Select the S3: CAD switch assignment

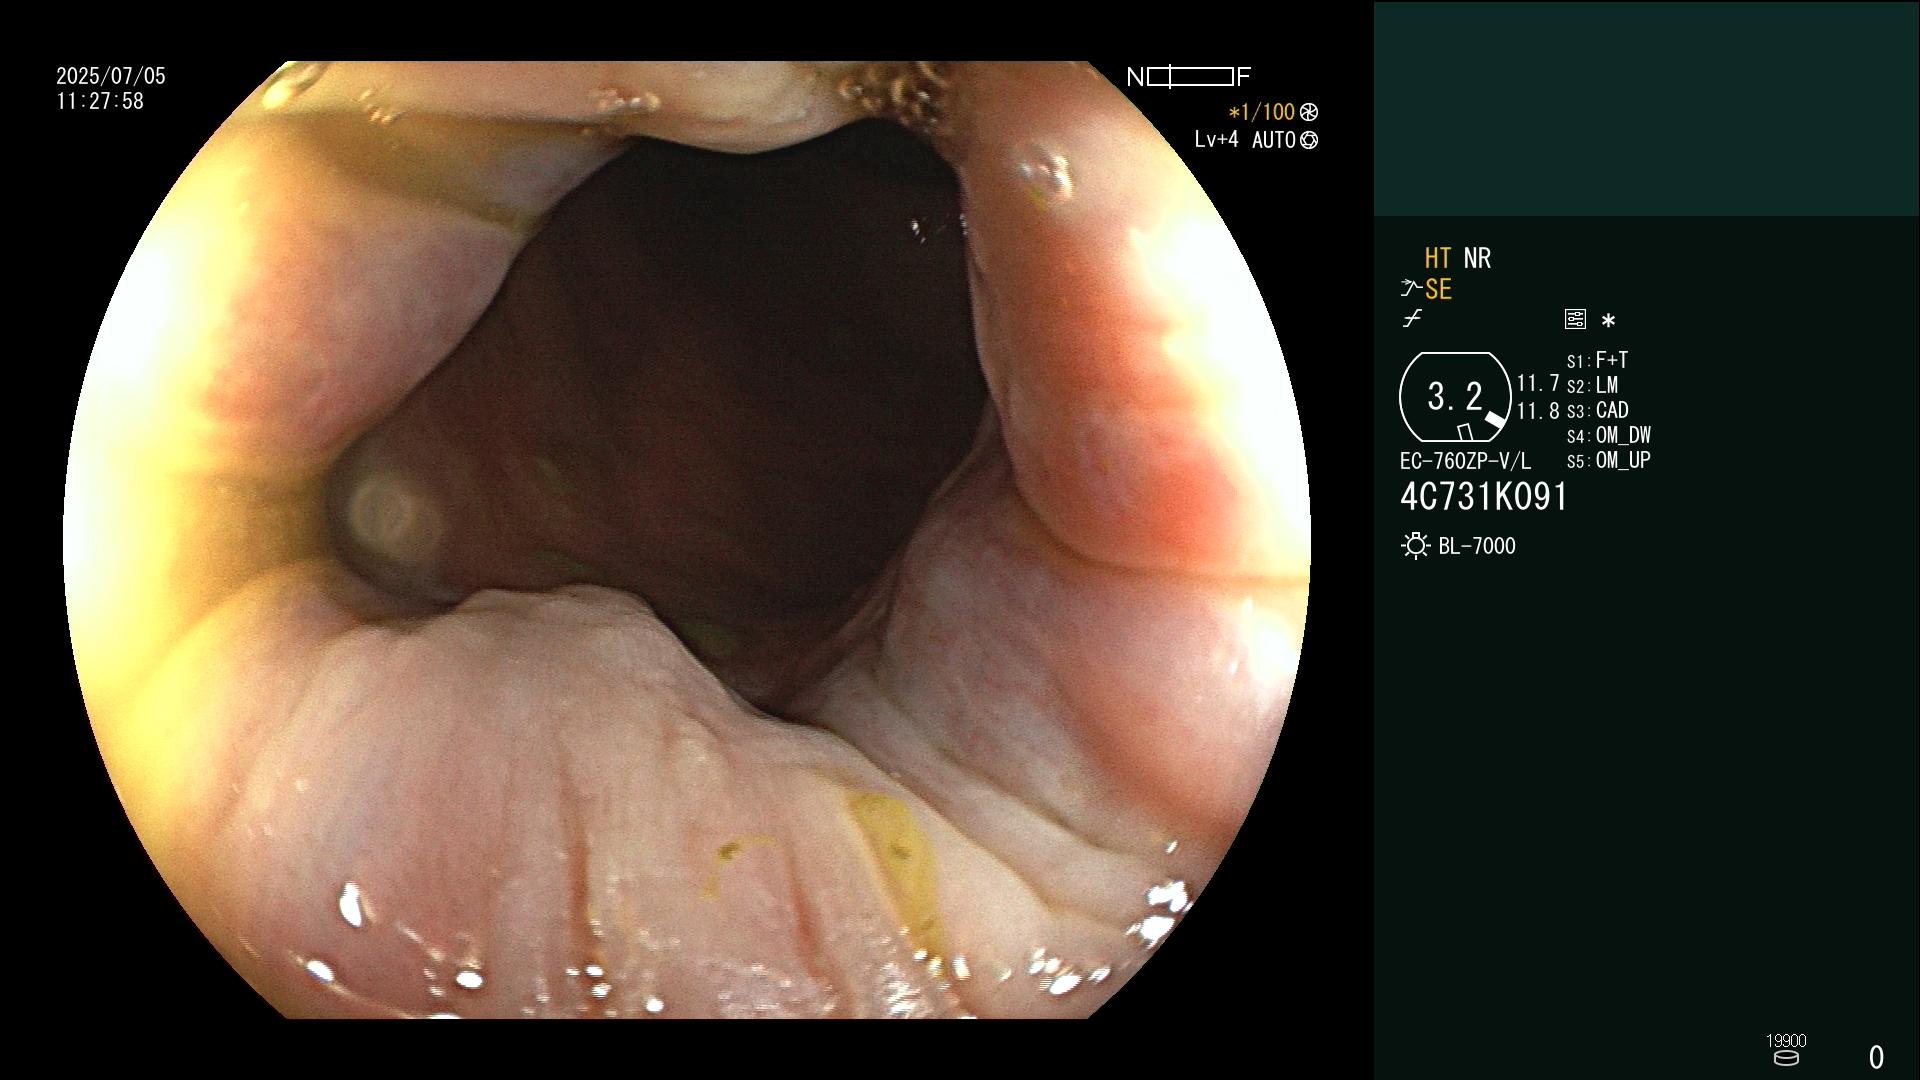coord(1598,410)
